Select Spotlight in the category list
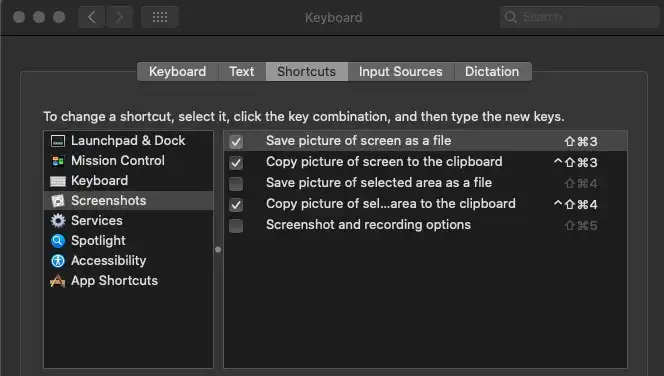This screenshot has height=376, width=664. (x=128, y=241)
